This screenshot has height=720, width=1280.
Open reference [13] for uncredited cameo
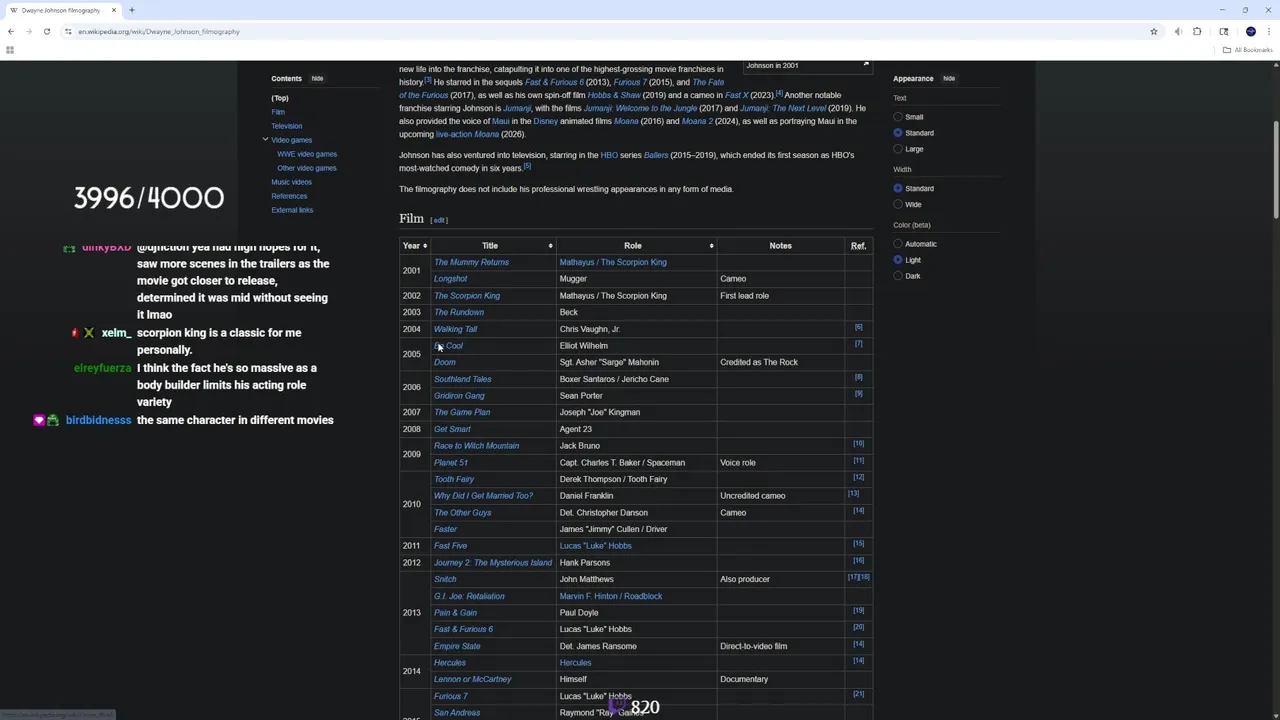853,493
